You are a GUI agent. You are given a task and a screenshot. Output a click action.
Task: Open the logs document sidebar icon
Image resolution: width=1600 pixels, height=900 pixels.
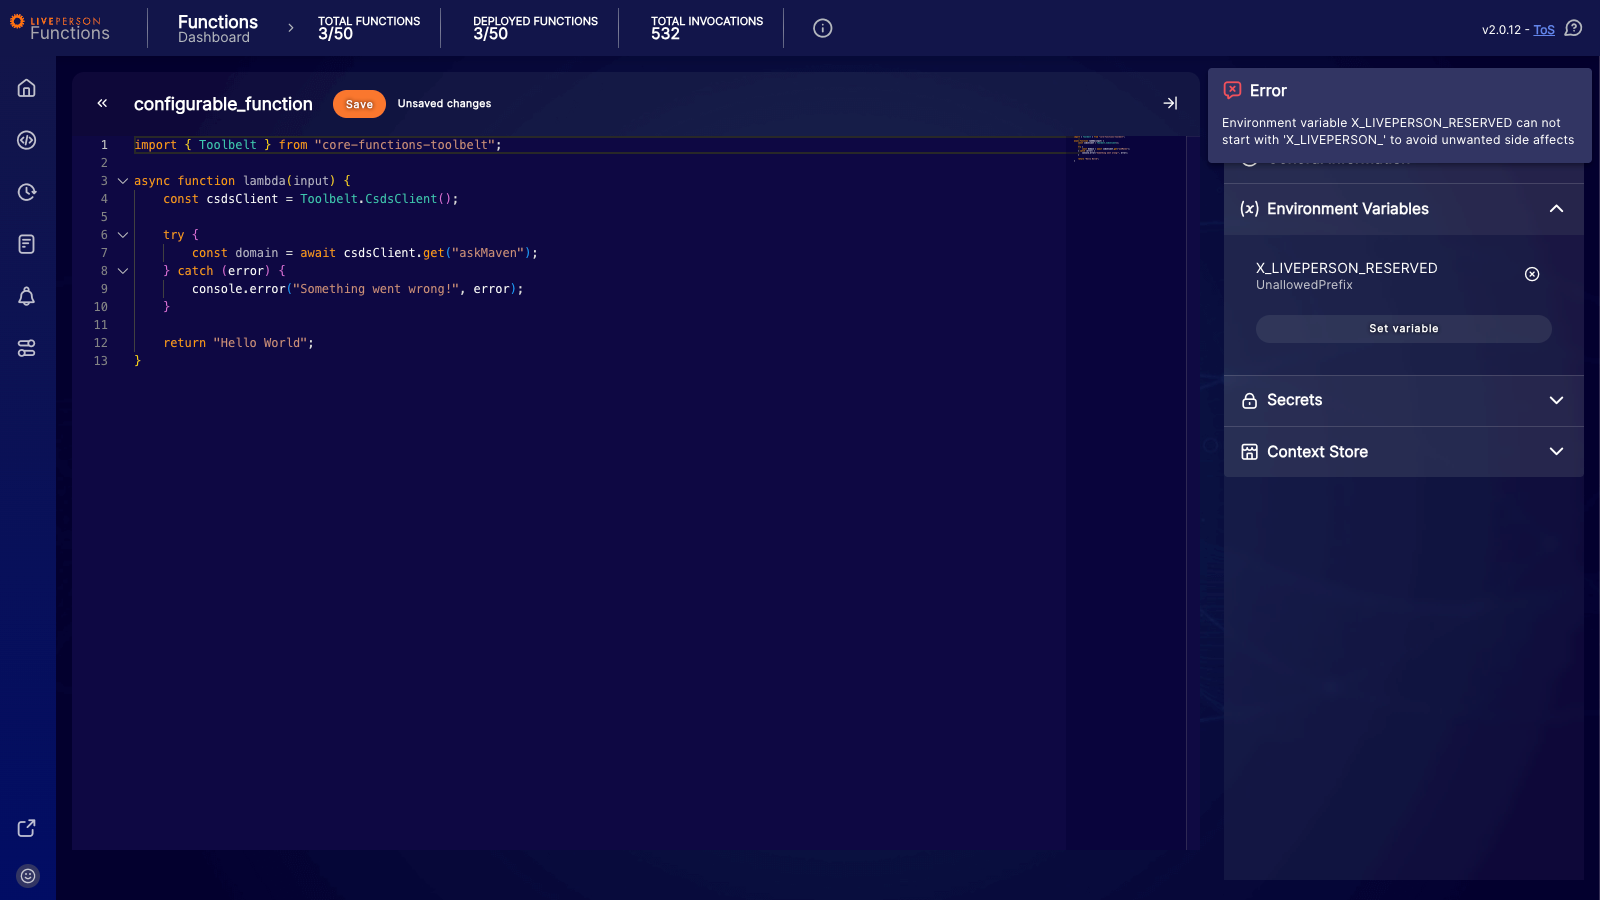(x=27, y=244)
